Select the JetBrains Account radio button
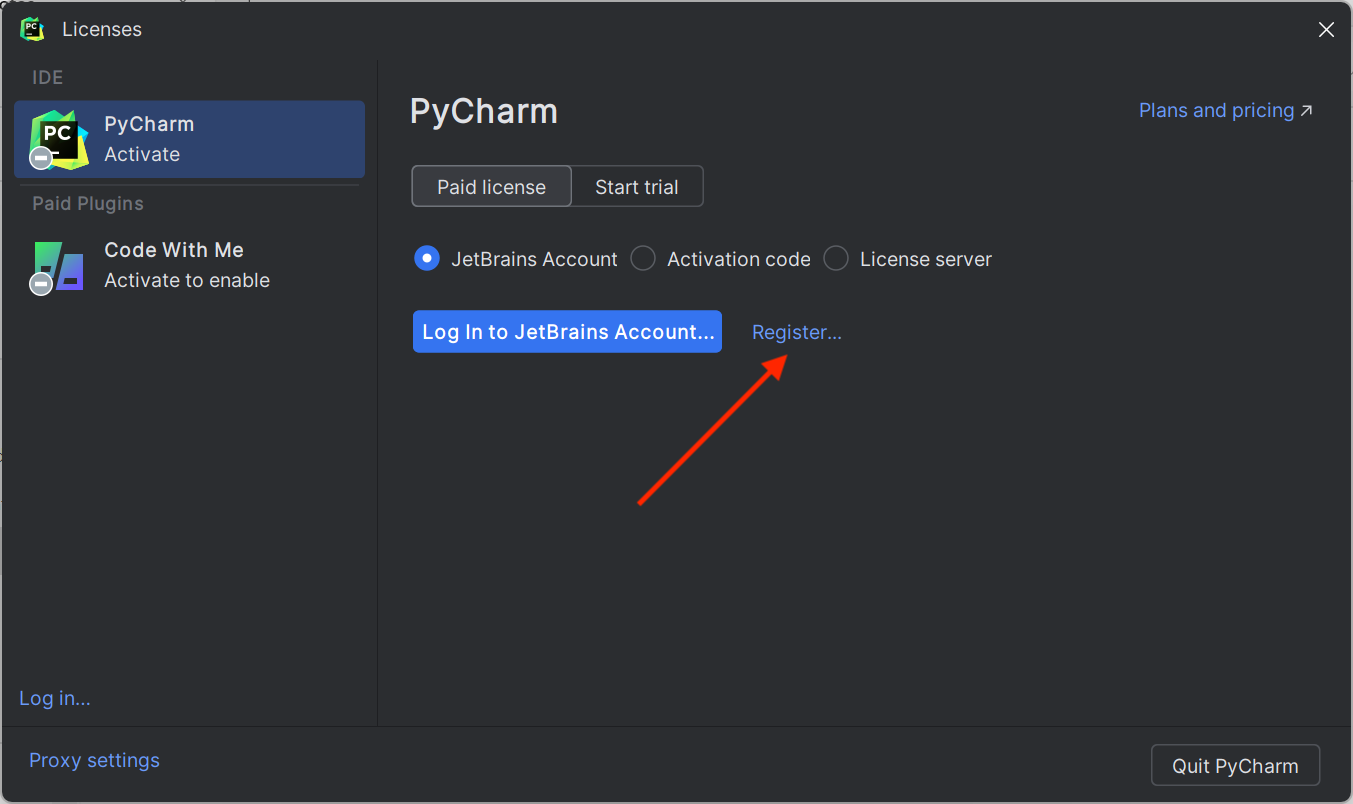This screenshot has height=804, width=1353. [x=427, y=259]
